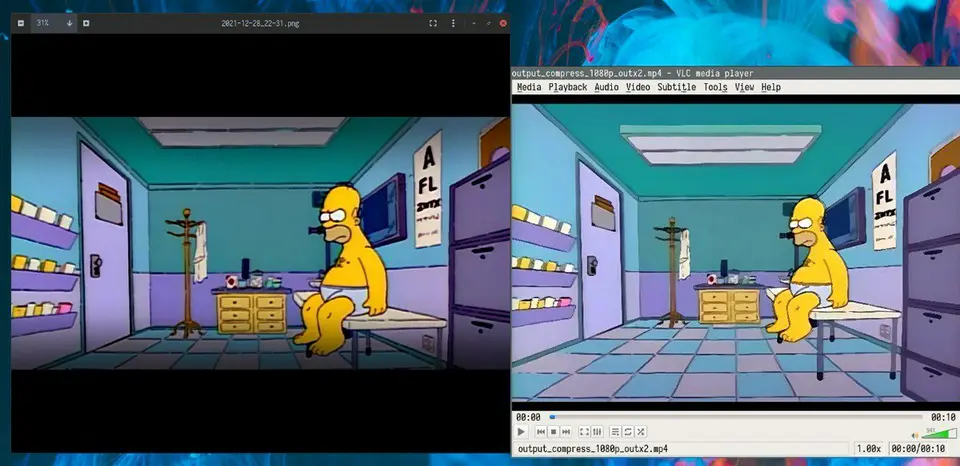The width and height of the screenshot is (960, 466).
Task: Minimize the image viewer window
Action: click(474, 23)
